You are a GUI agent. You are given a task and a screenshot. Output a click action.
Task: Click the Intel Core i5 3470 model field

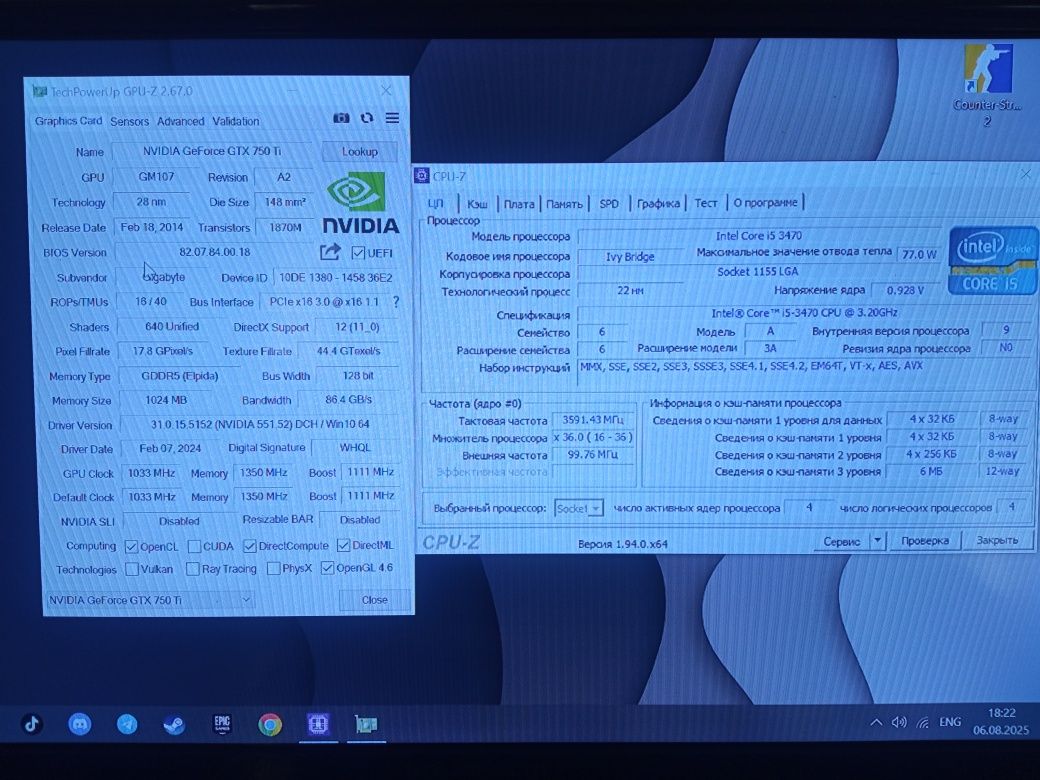(759, 235)
